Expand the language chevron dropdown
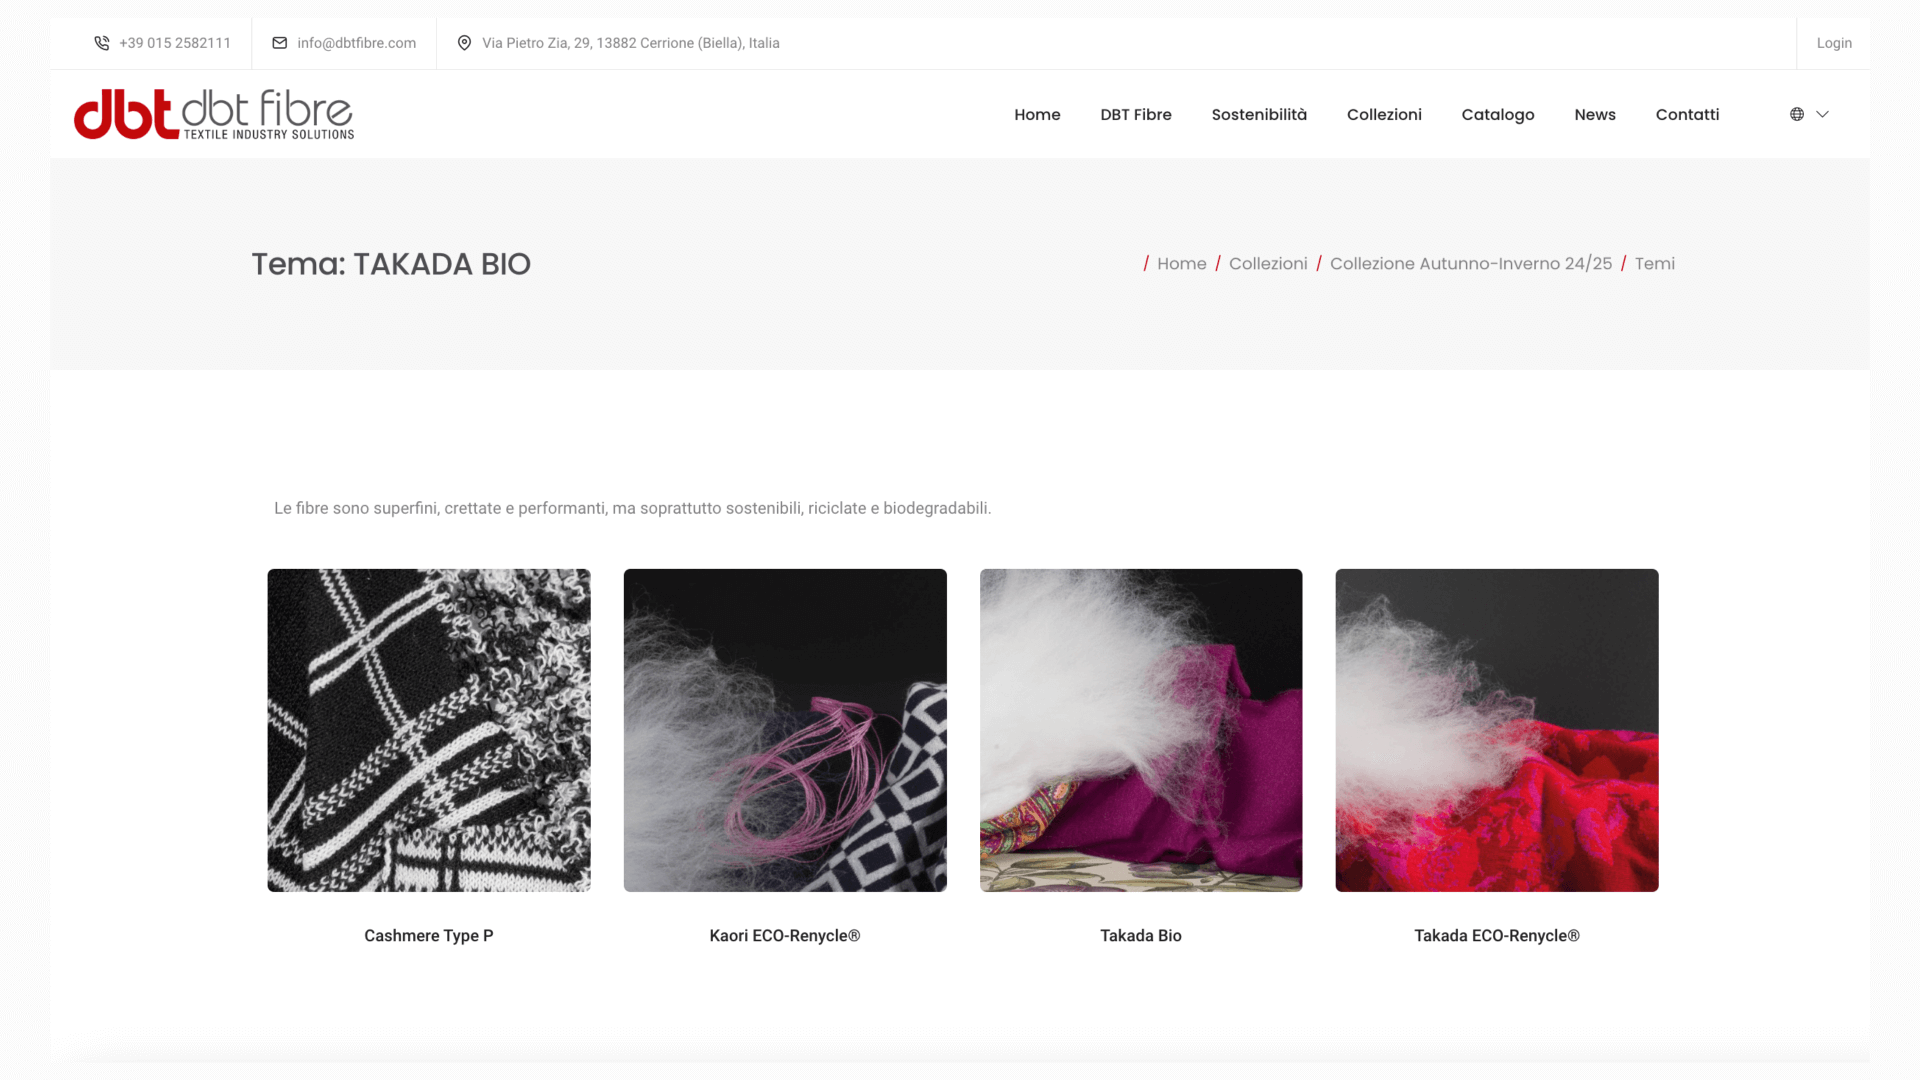Viewport: 1920px width, 1080px height. [1823, 114]
